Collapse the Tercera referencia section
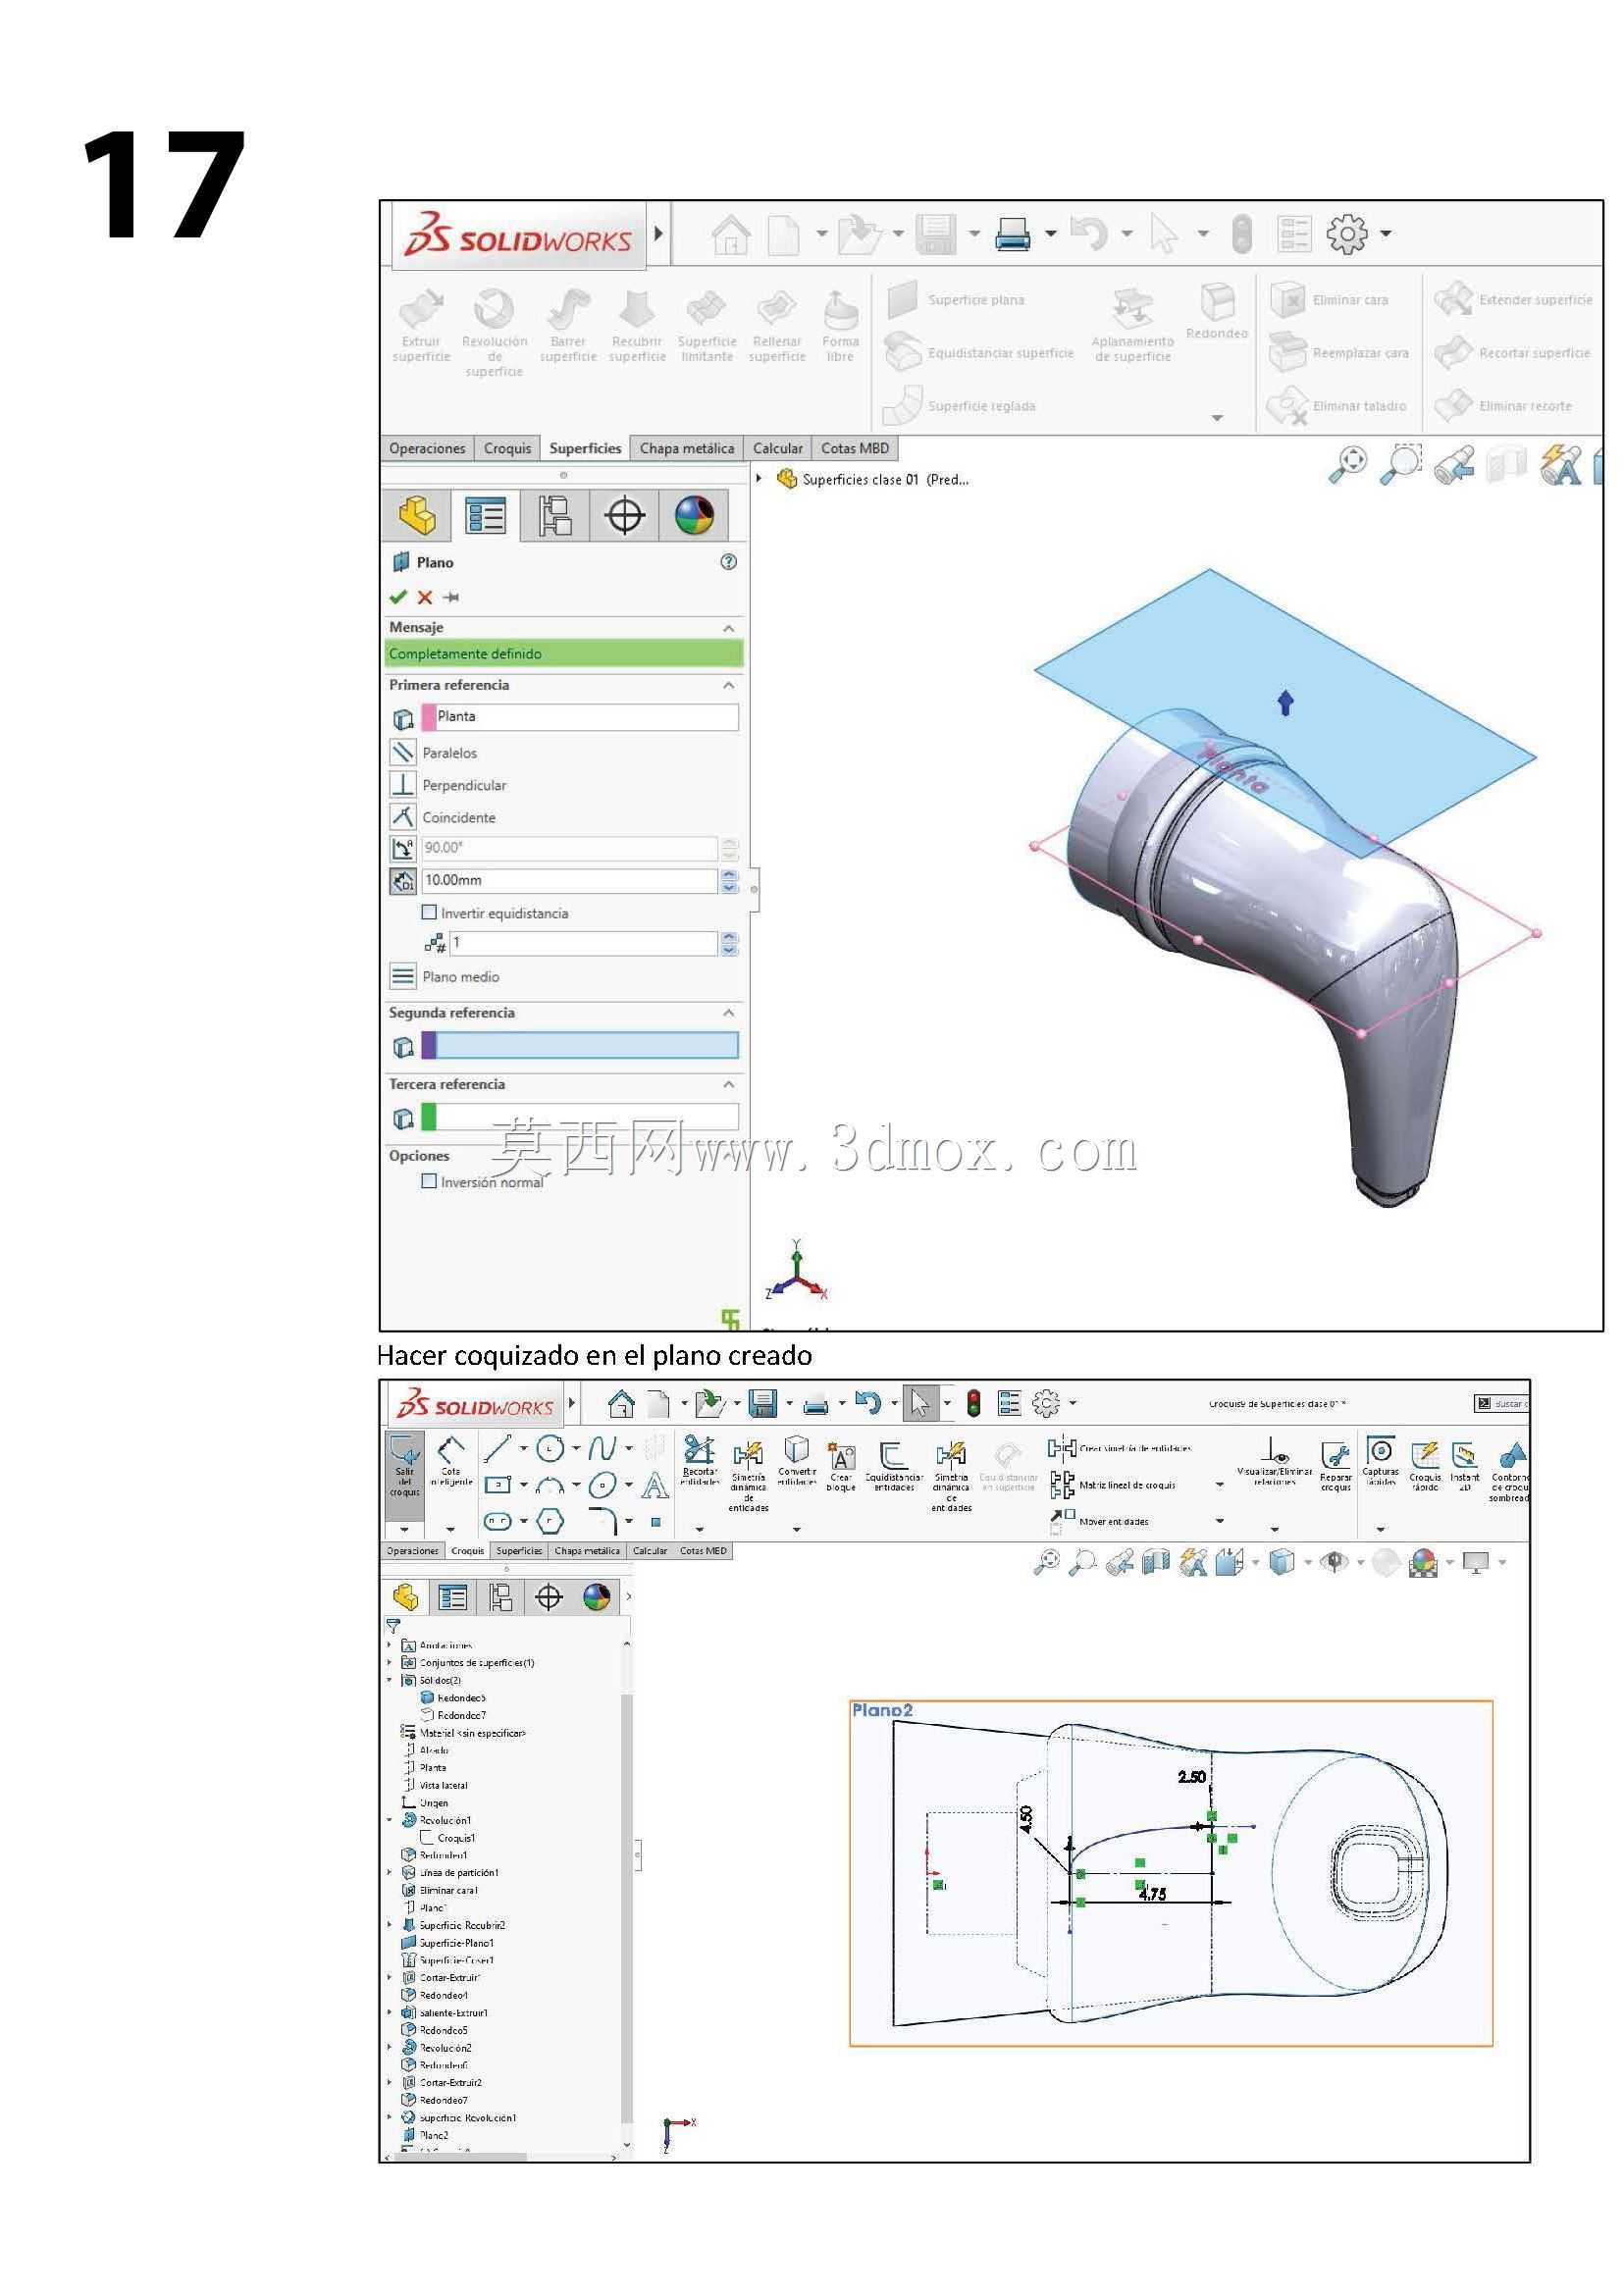The height and width of the screenshot is (2296, 1624). tap(729, 1084)
